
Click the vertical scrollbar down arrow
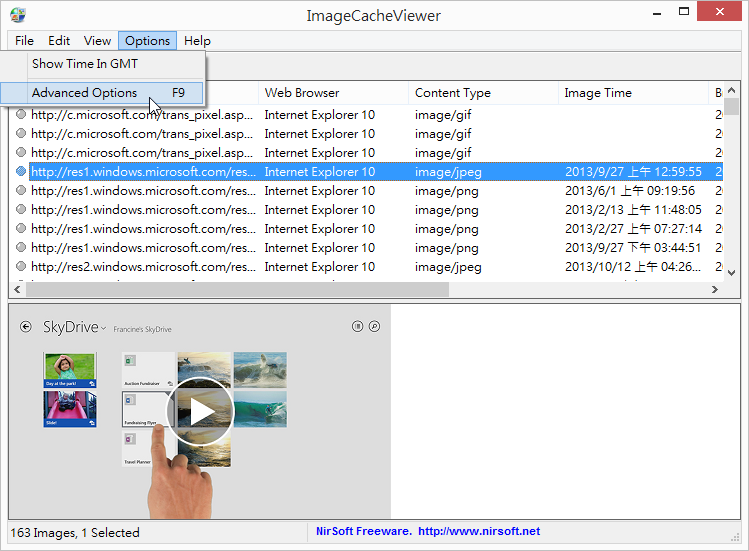tap(731, 273)
